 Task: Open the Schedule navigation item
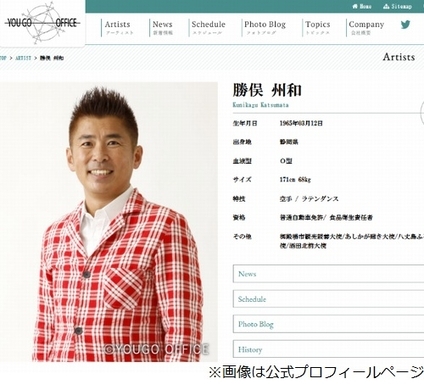208,28
